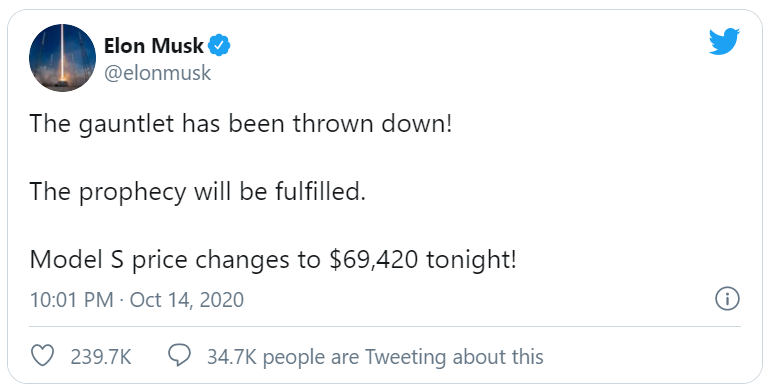Click the word "tonight!" in the tweet
Viewport: 771px width, 391px height.
tap(472, 260)
